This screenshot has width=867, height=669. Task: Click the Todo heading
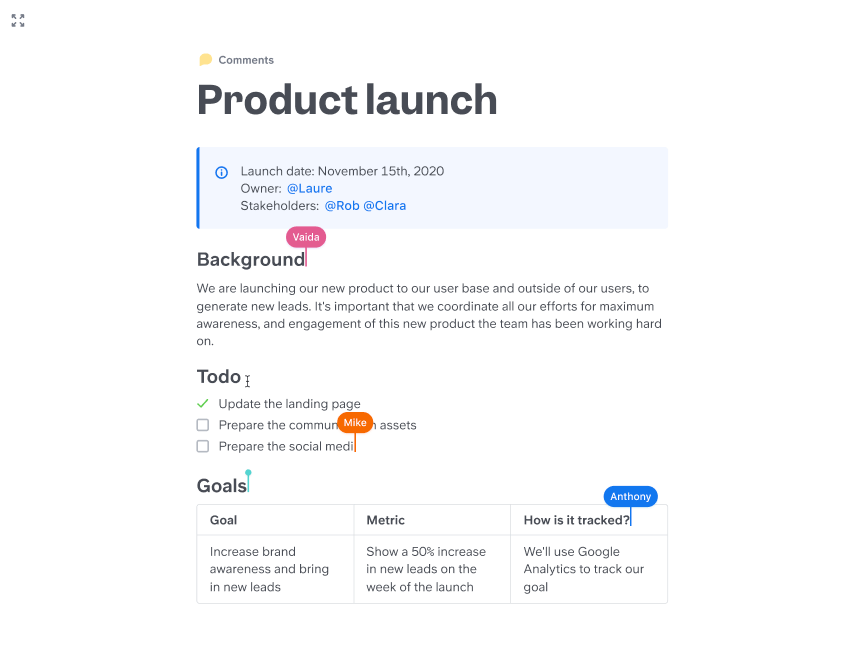click(x=219, y=377)
